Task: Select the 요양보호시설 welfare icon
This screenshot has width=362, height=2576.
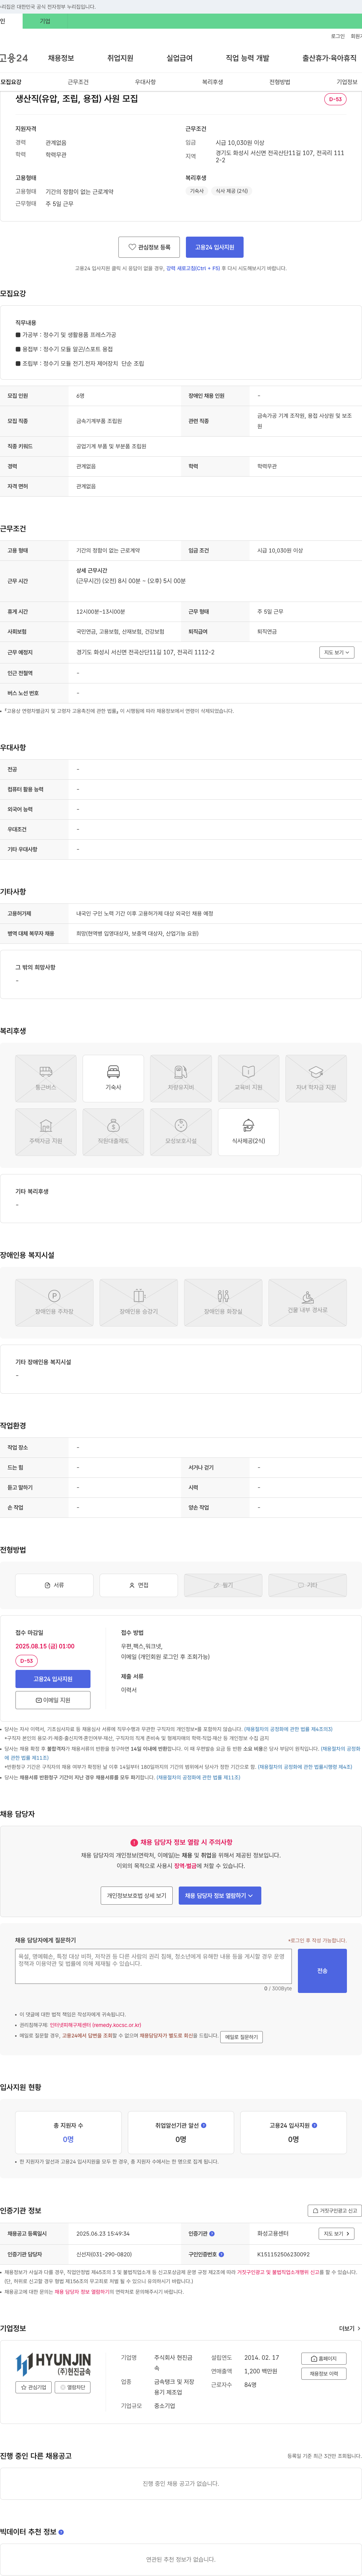Action: 181,1132
